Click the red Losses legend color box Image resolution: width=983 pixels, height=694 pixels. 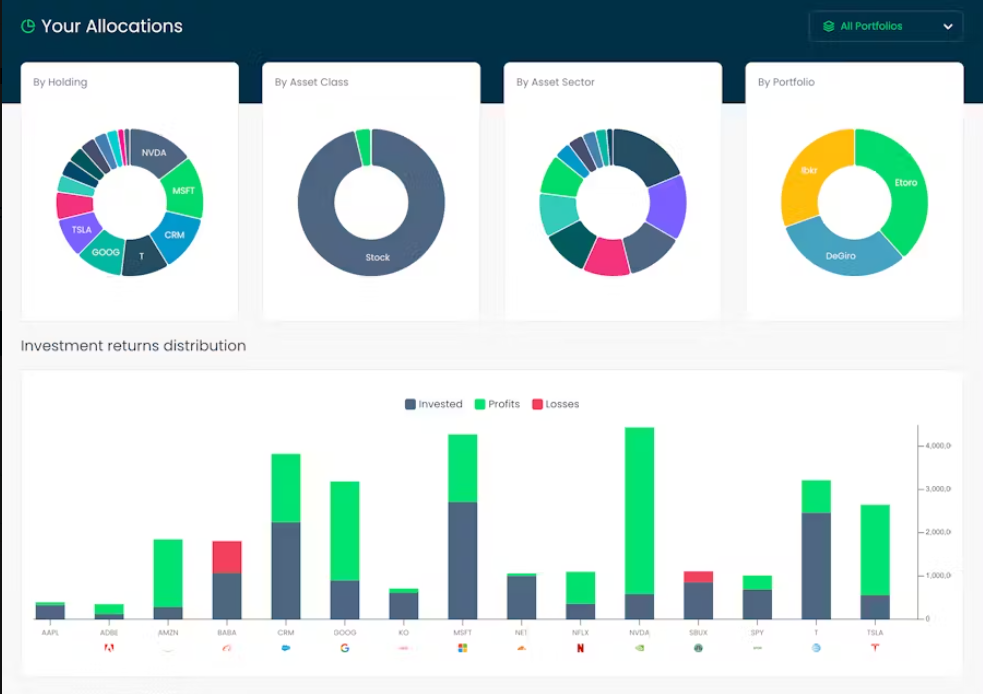click(537, 404)
